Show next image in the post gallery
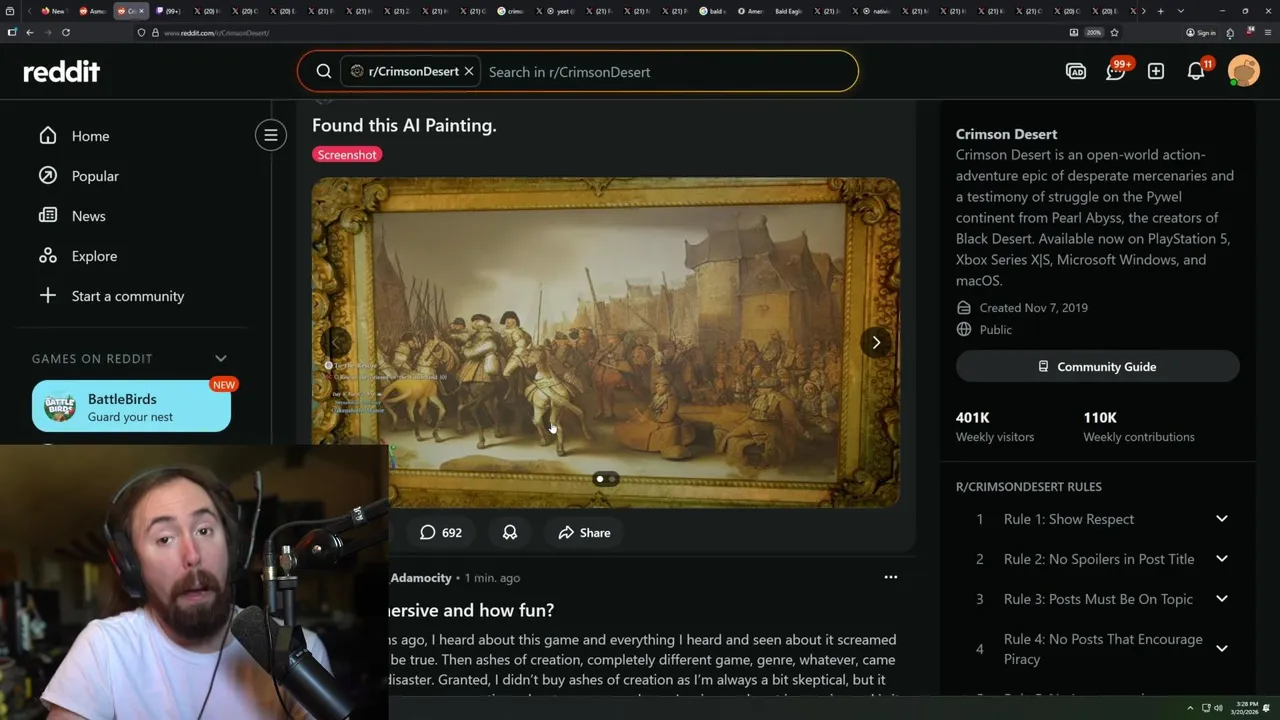 coord(876,342)
